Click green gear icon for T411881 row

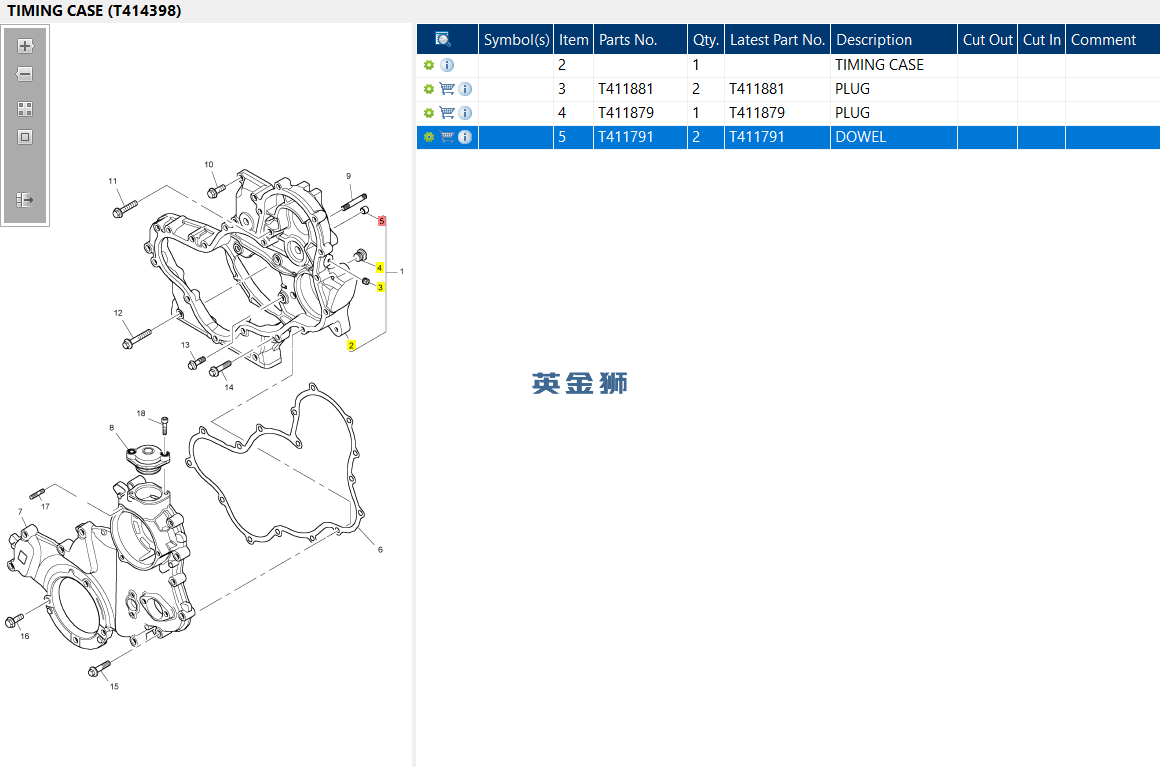click(429, 89)
